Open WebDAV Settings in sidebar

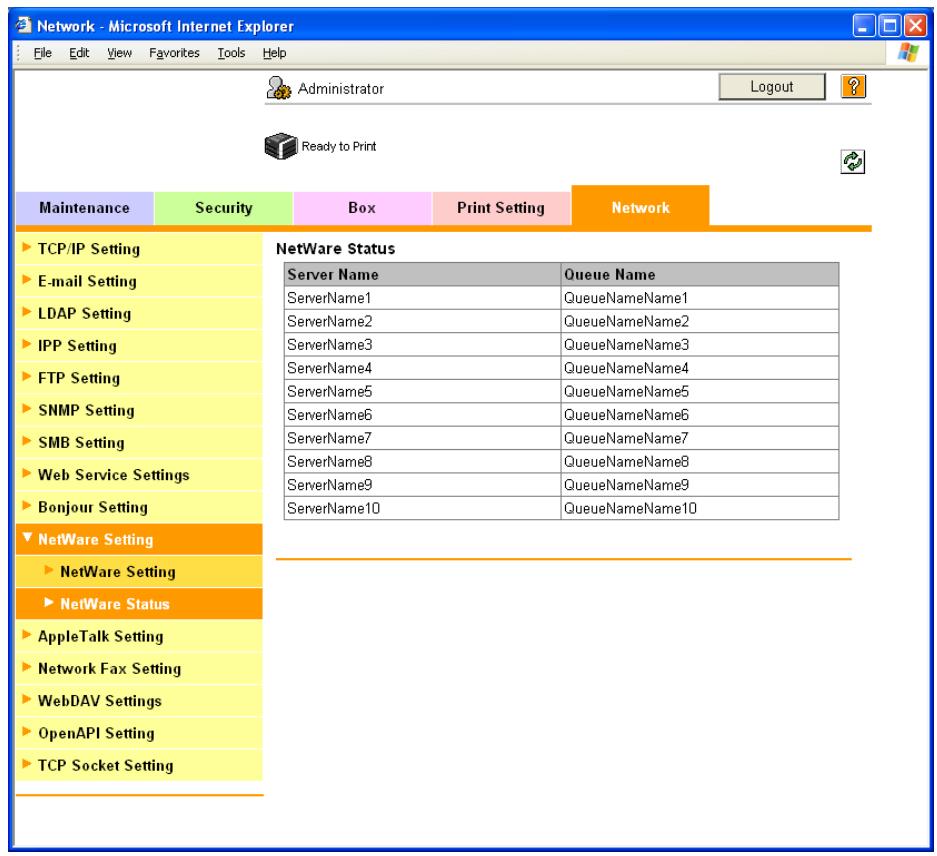(x=139, y=701)
